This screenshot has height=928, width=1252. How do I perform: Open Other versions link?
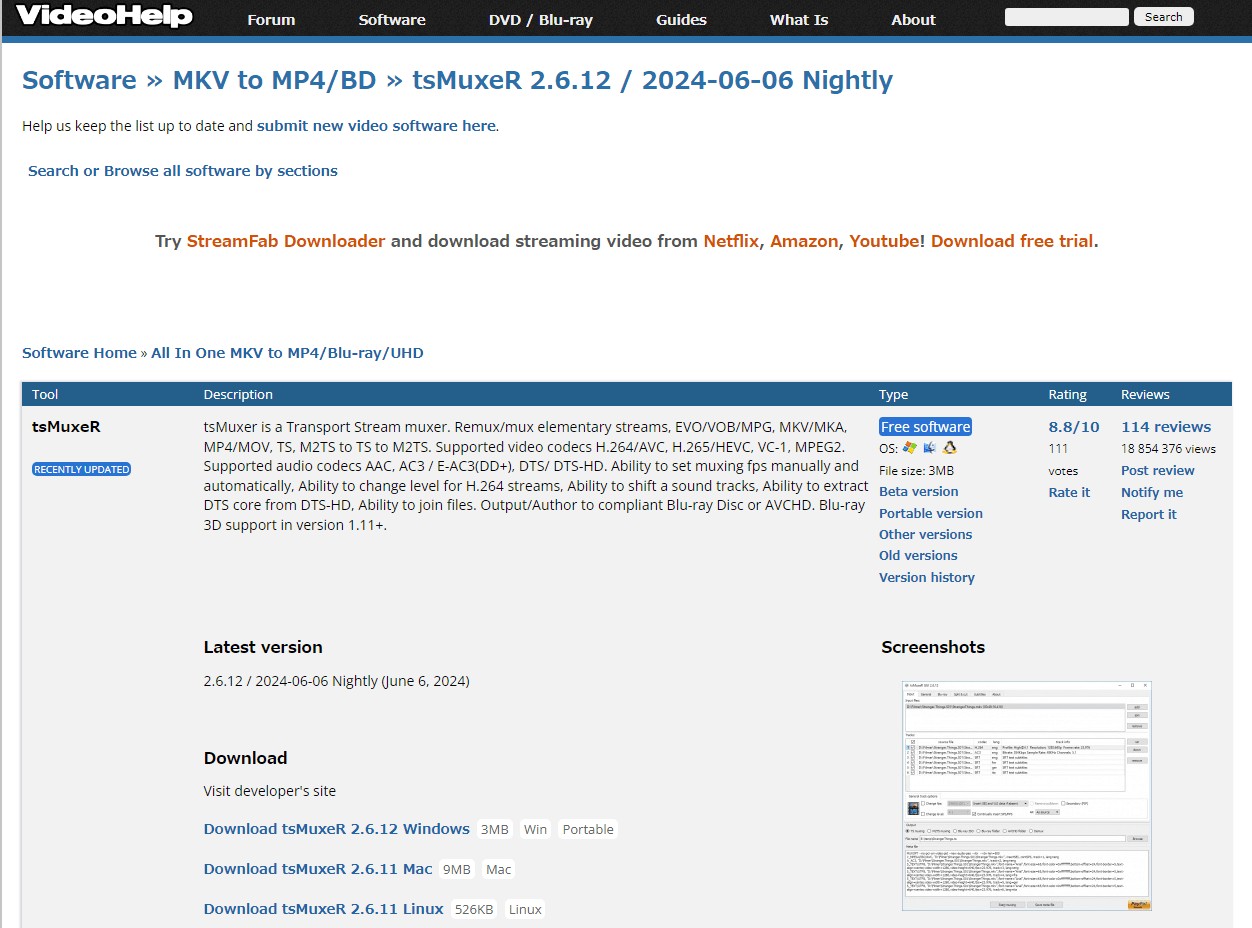coord(925,534)
